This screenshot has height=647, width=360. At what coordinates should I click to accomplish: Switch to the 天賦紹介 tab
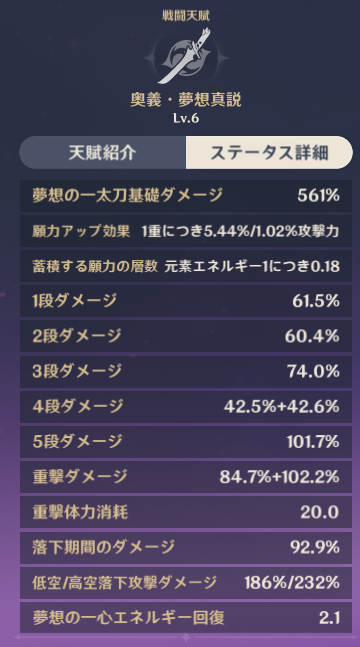click(102, 153)
